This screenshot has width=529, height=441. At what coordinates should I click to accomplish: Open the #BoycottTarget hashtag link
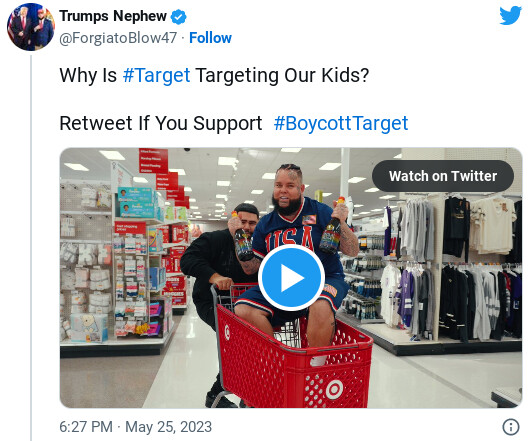(341, 123)
